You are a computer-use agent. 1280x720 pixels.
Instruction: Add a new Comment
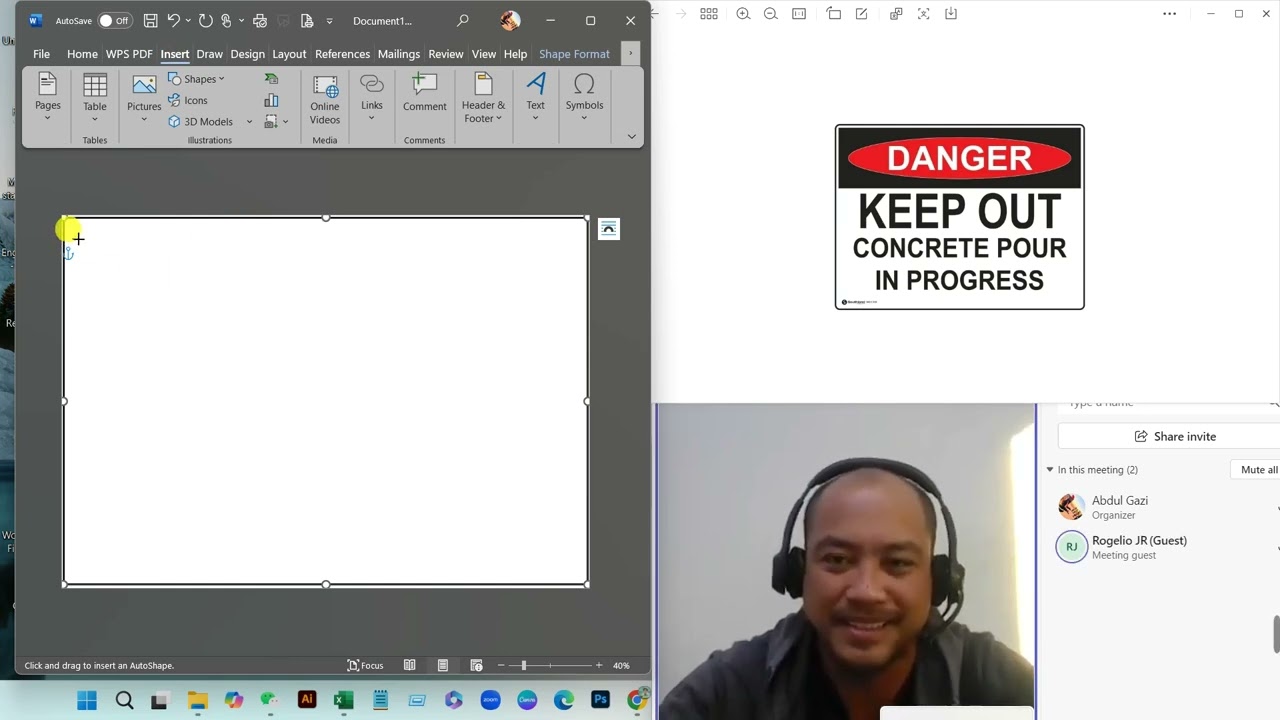pyautogui.click(x=425, y=93)
